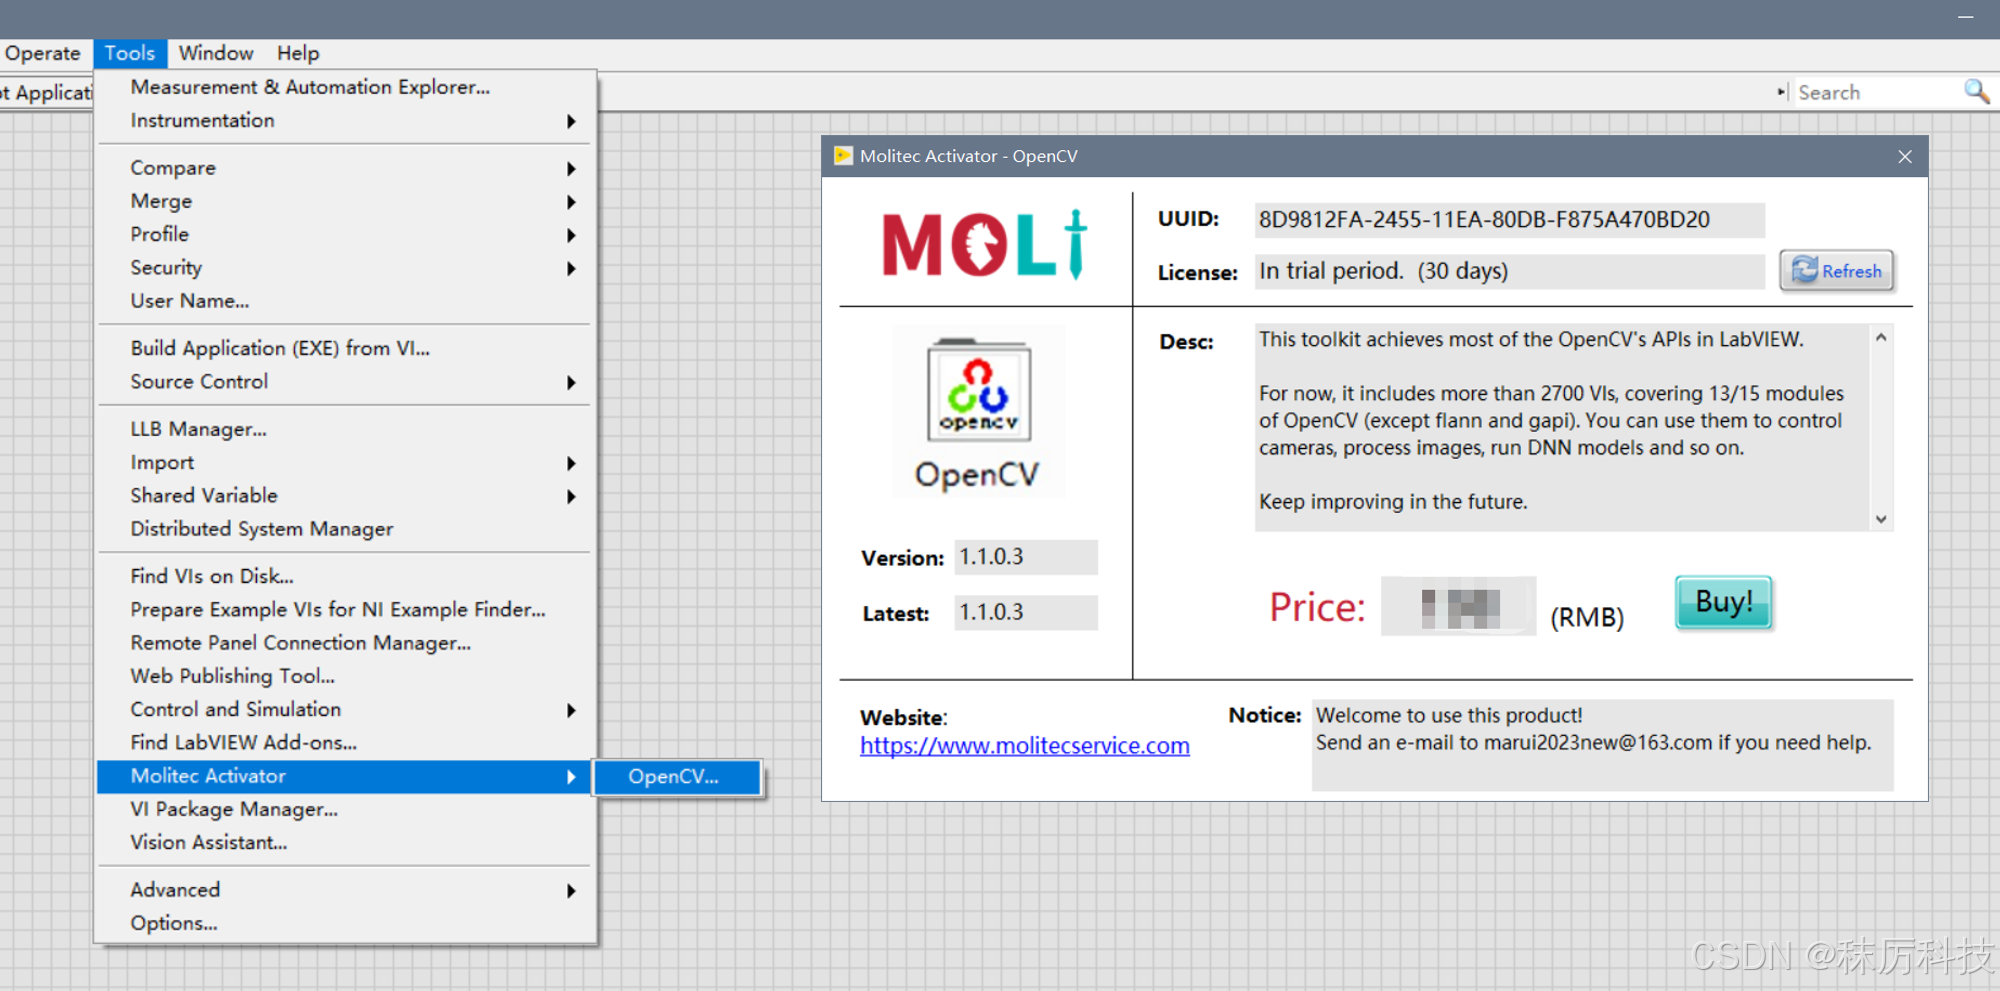Expand Control and Simulation submenu
The image size is (2000, 991).
pos(346,709)
